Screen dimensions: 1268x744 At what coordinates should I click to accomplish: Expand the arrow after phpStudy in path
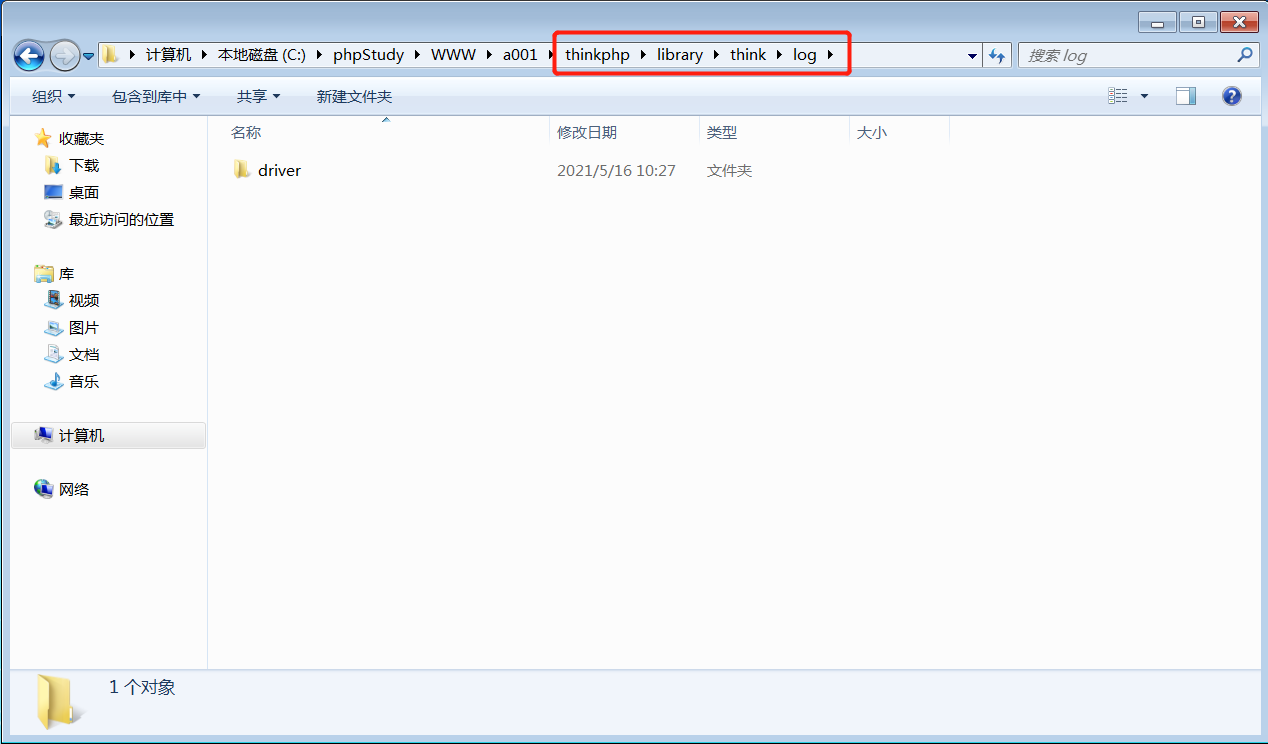point(417,55)
